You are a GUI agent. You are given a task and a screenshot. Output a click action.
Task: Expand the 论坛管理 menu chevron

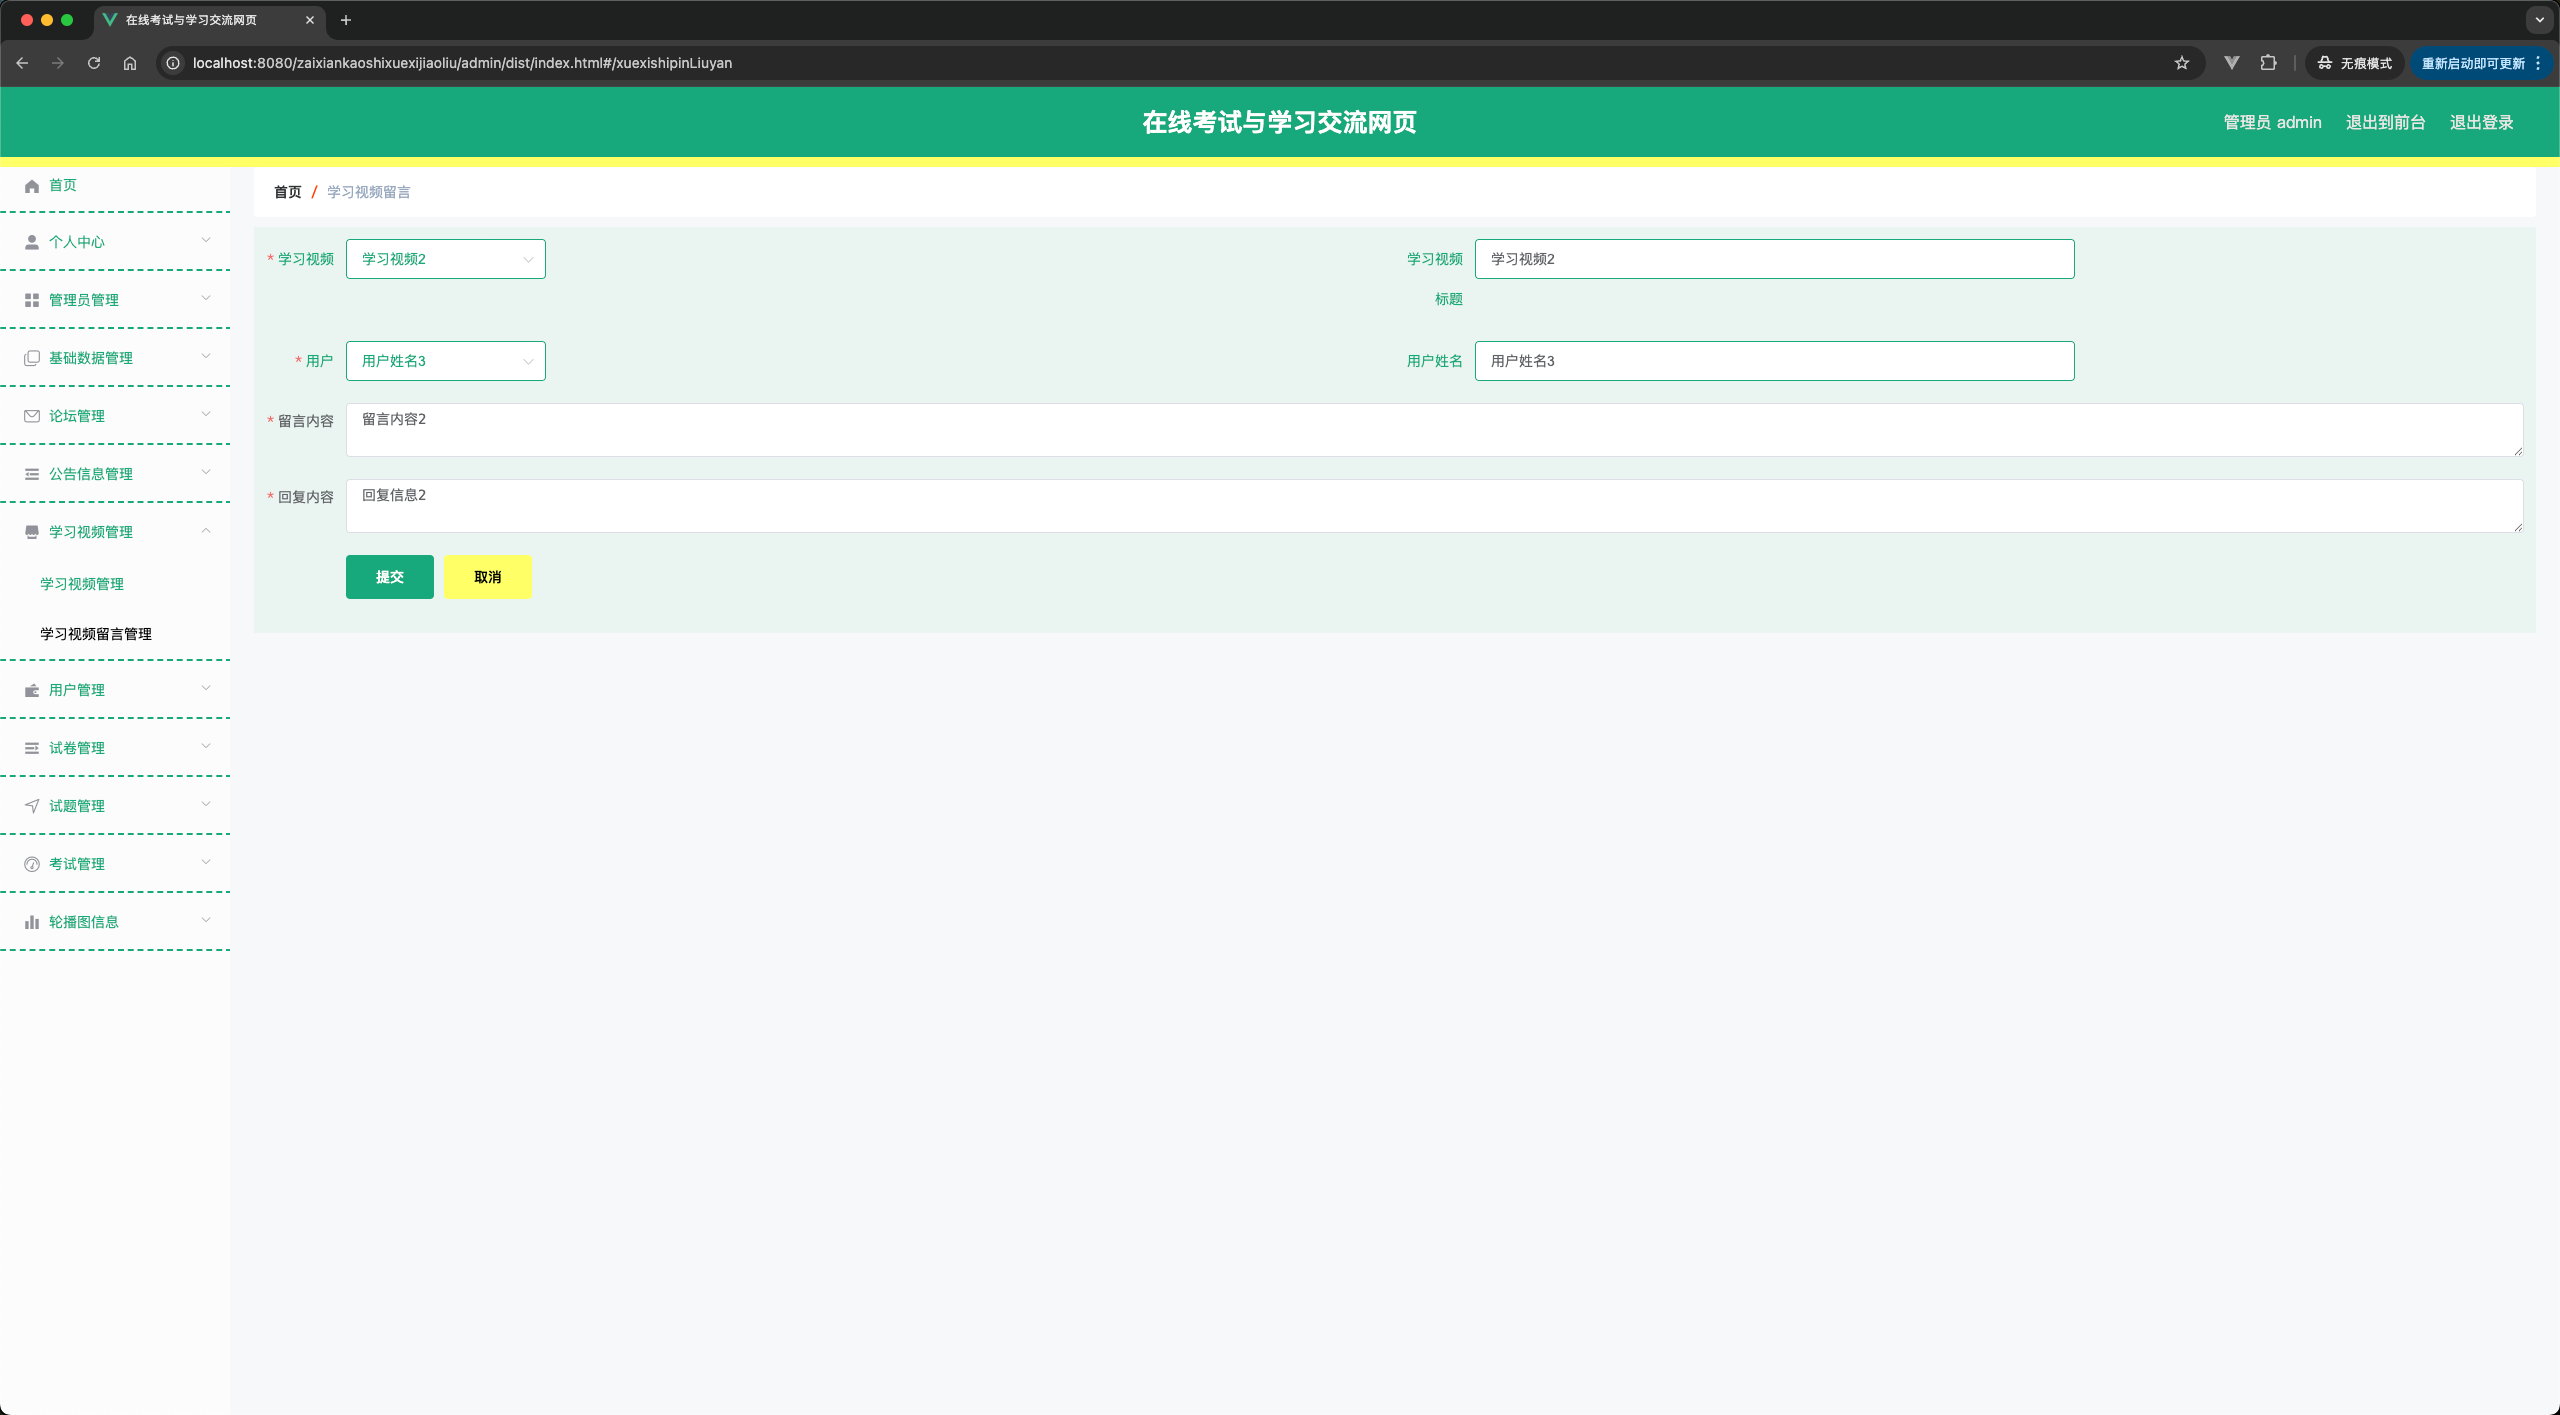click(x=206, y=414)
